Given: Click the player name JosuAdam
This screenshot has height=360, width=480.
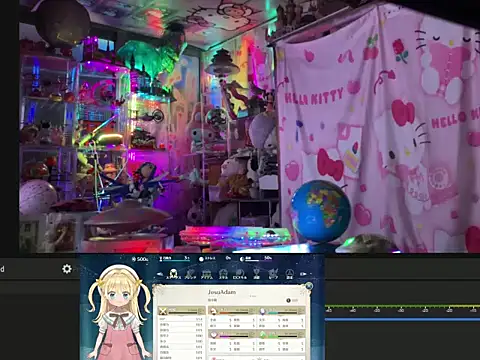Looking at the screenshot, I should click(x=222, y=292).
